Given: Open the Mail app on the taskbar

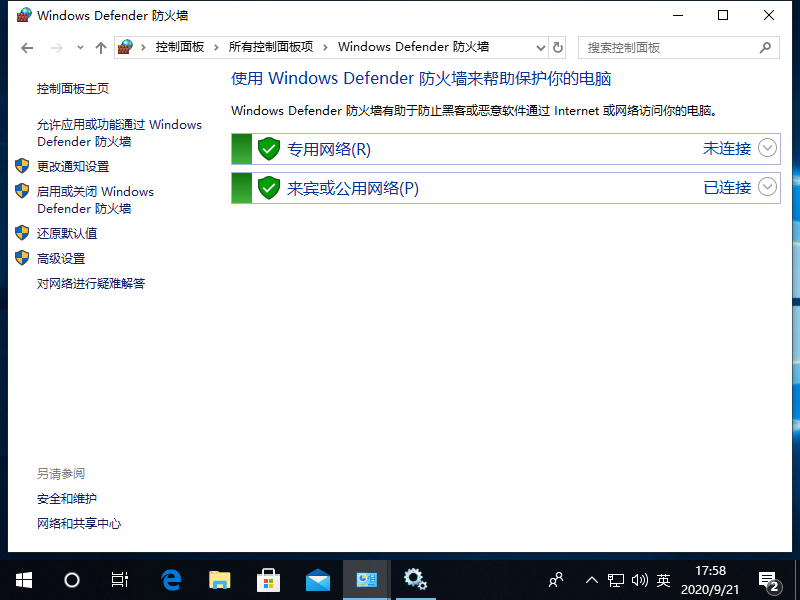Looking at the screenshot, I should (x=318, y=579).
